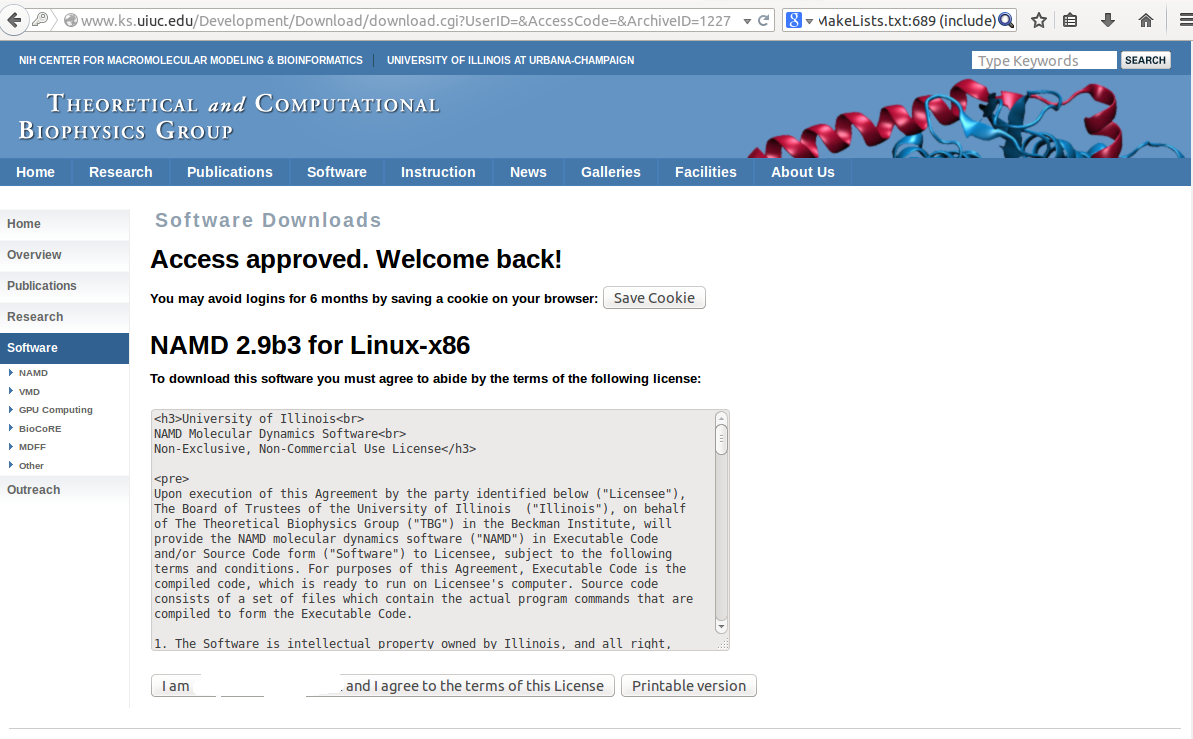
Task: Click in the Type Keywords search field
Action: [1043, 61]
